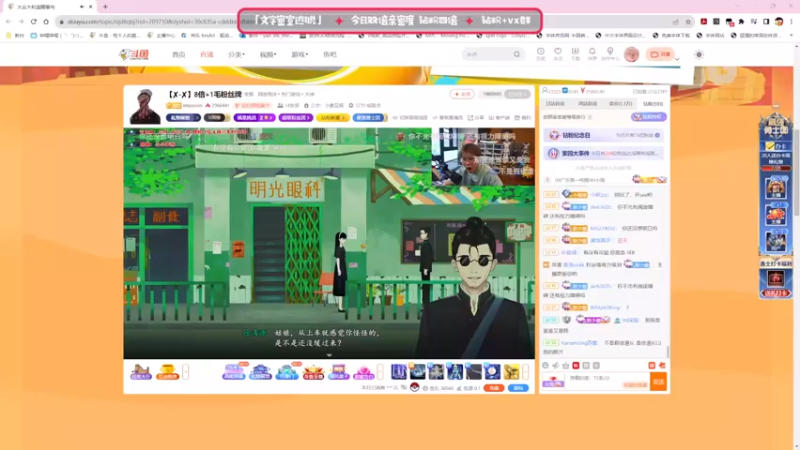
Task: Open the purple super fan group badge
Action: (296, 117)
